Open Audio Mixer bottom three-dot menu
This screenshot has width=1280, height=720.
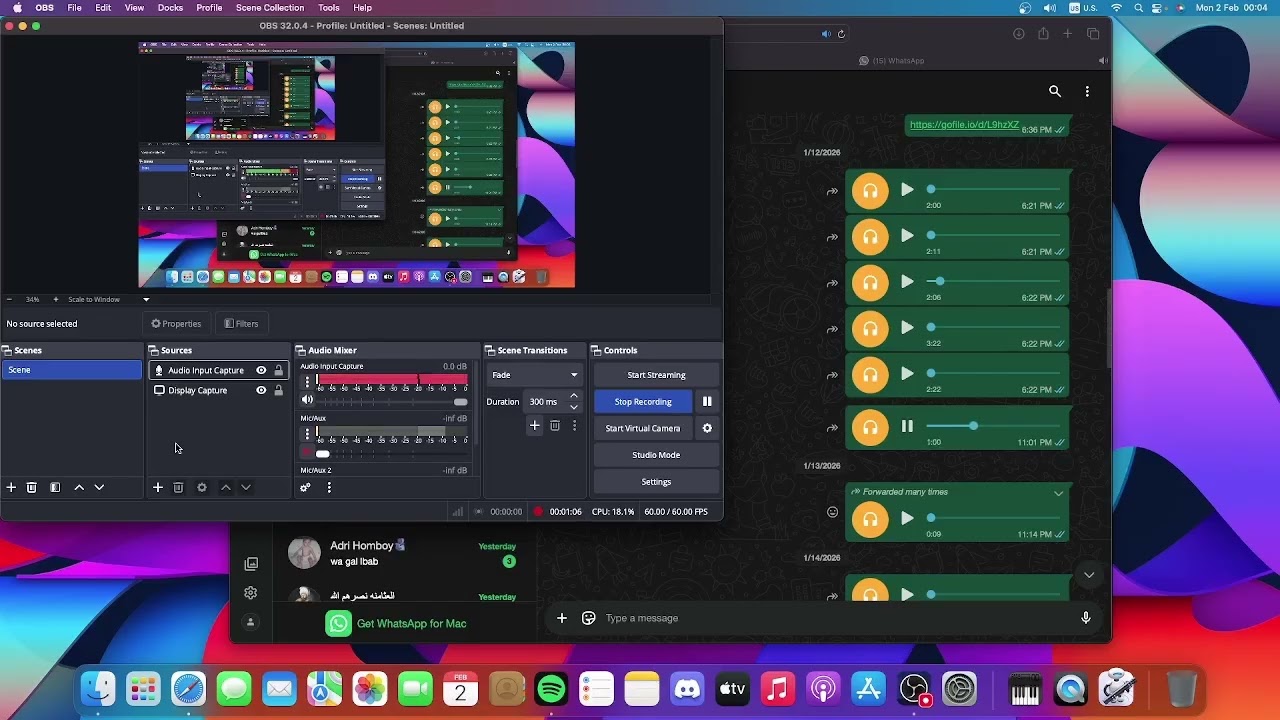(x=329, y=487)
